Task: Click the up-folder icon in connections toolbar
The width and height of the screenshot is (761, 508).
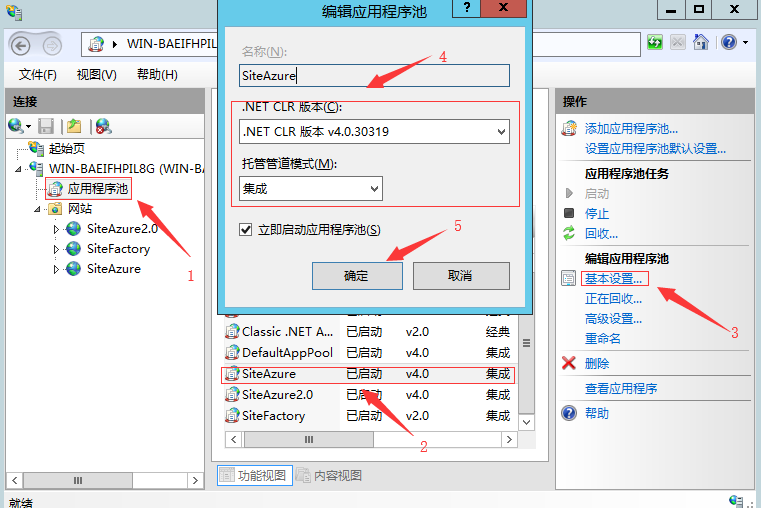Action: click(x=74, y=126)
